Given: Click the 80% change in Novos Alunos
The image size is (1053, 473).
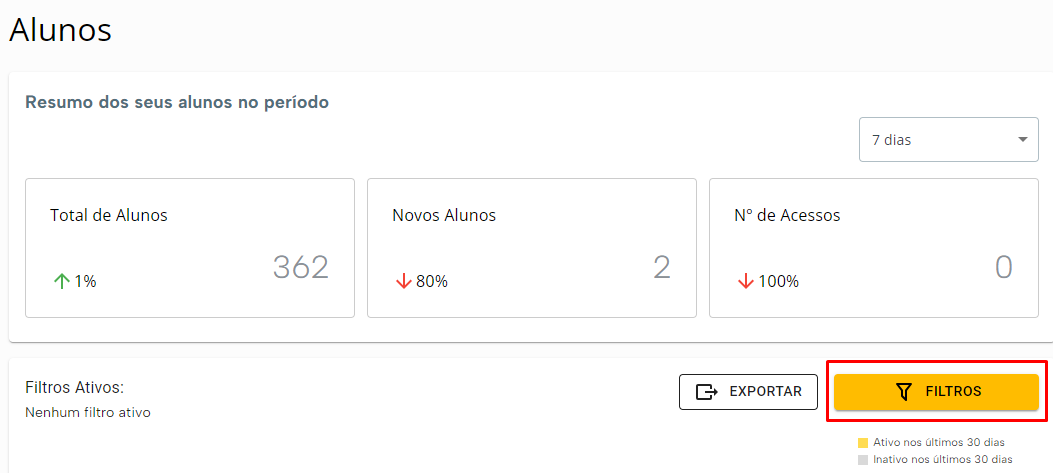Looking at the screenshot, I should pos(432,281).
